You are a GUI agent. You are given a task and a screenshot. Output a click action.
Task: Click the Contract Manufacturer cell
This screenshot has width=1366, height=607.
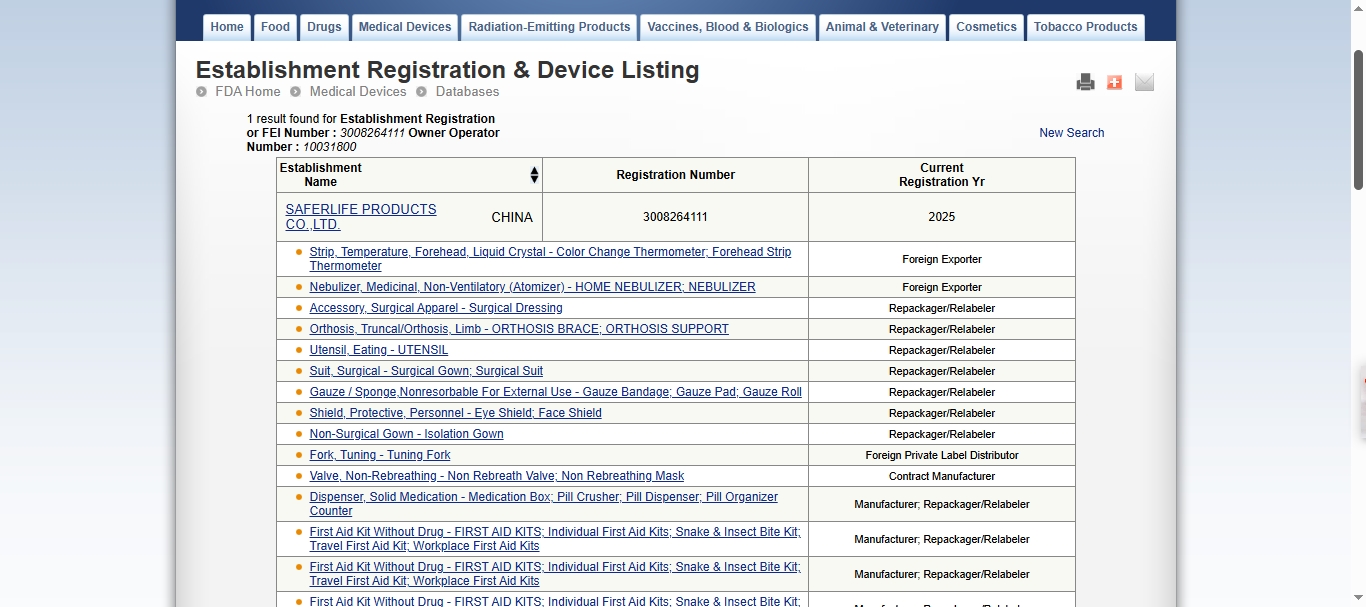click(x=941, y=476)
